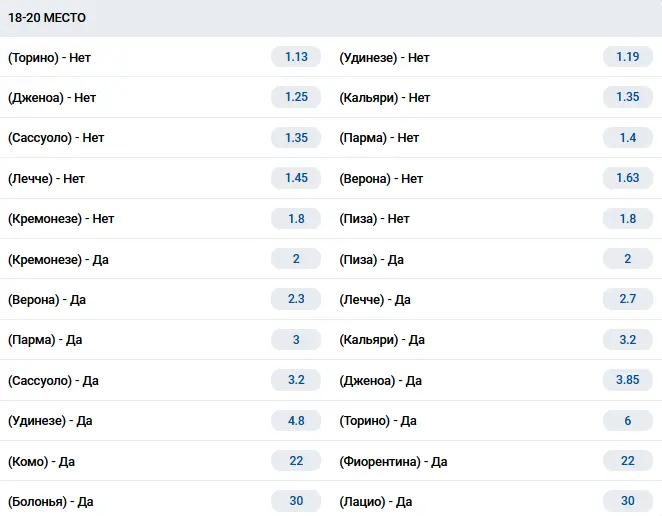Choose Удинезе Да odds 4.8
The image size is (662, 516).
pyautogui.click(x=296, y=421)
